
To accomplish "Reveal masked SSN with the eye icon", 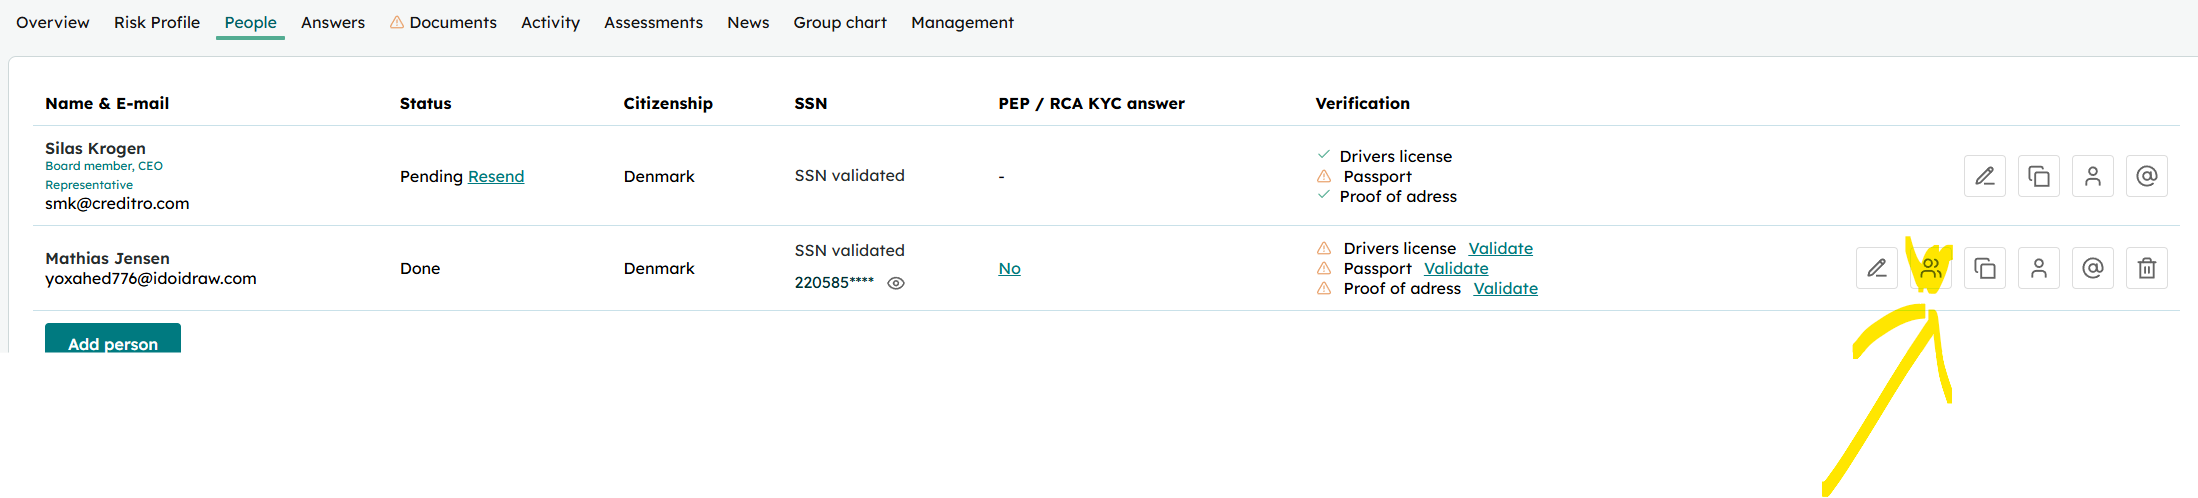I will click(896, 283).
